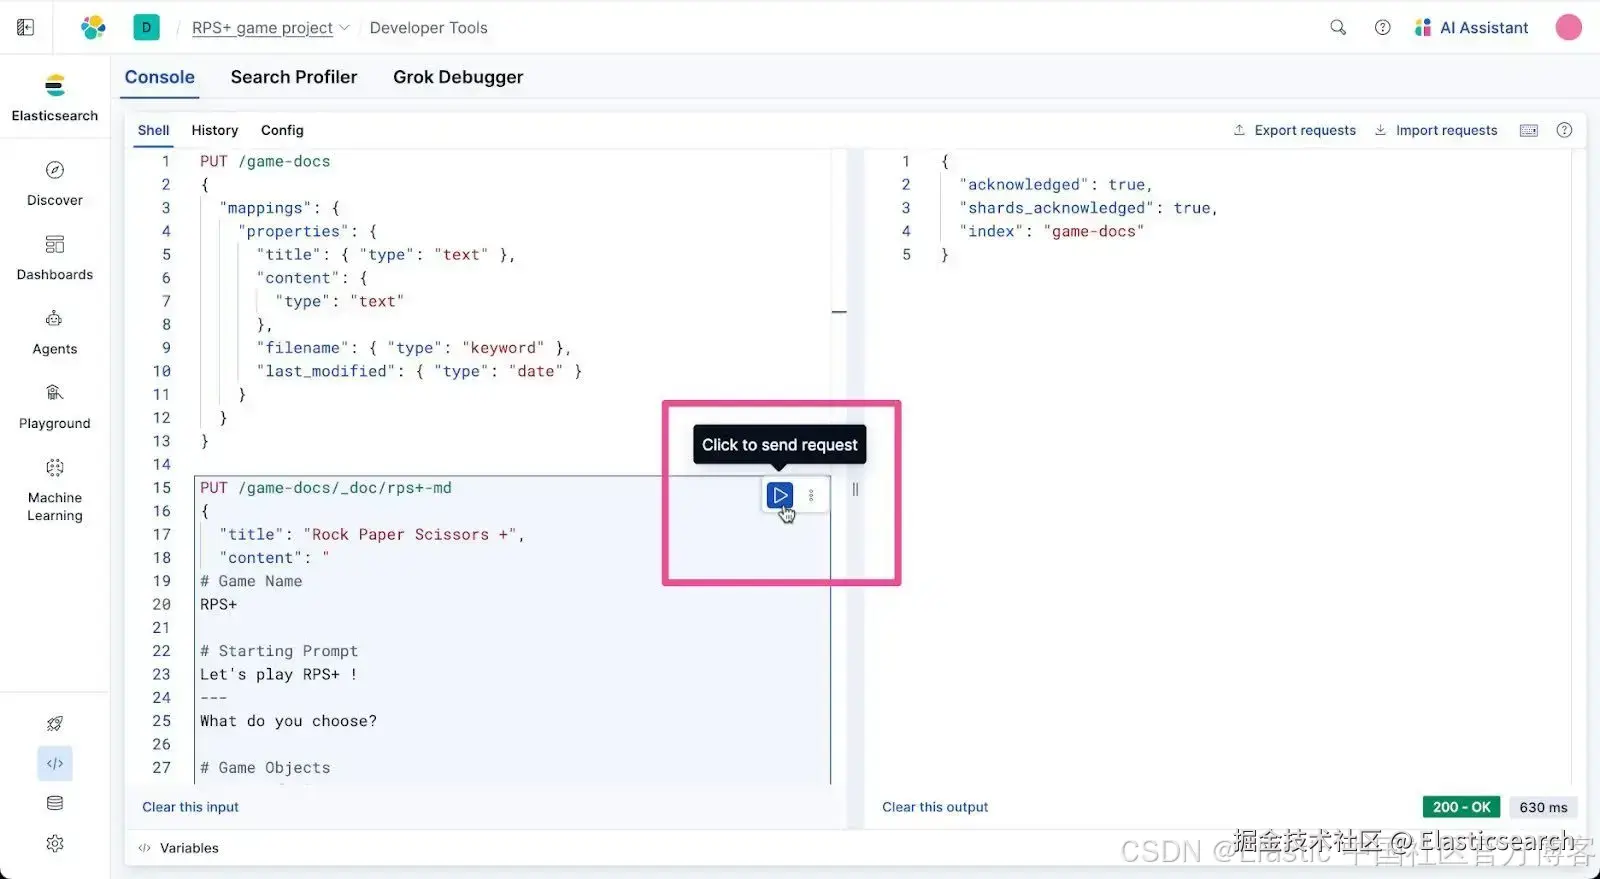Open the help icon in the top header

[1383, 28]
